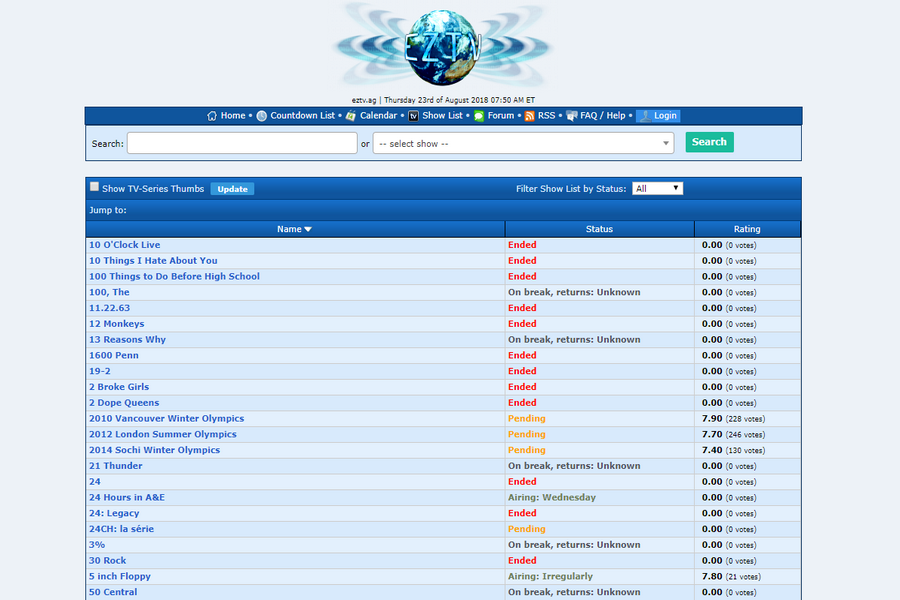The image size is (900, 600).
Task: Open the 12 Monkeys show link
Action: (117, 324)
